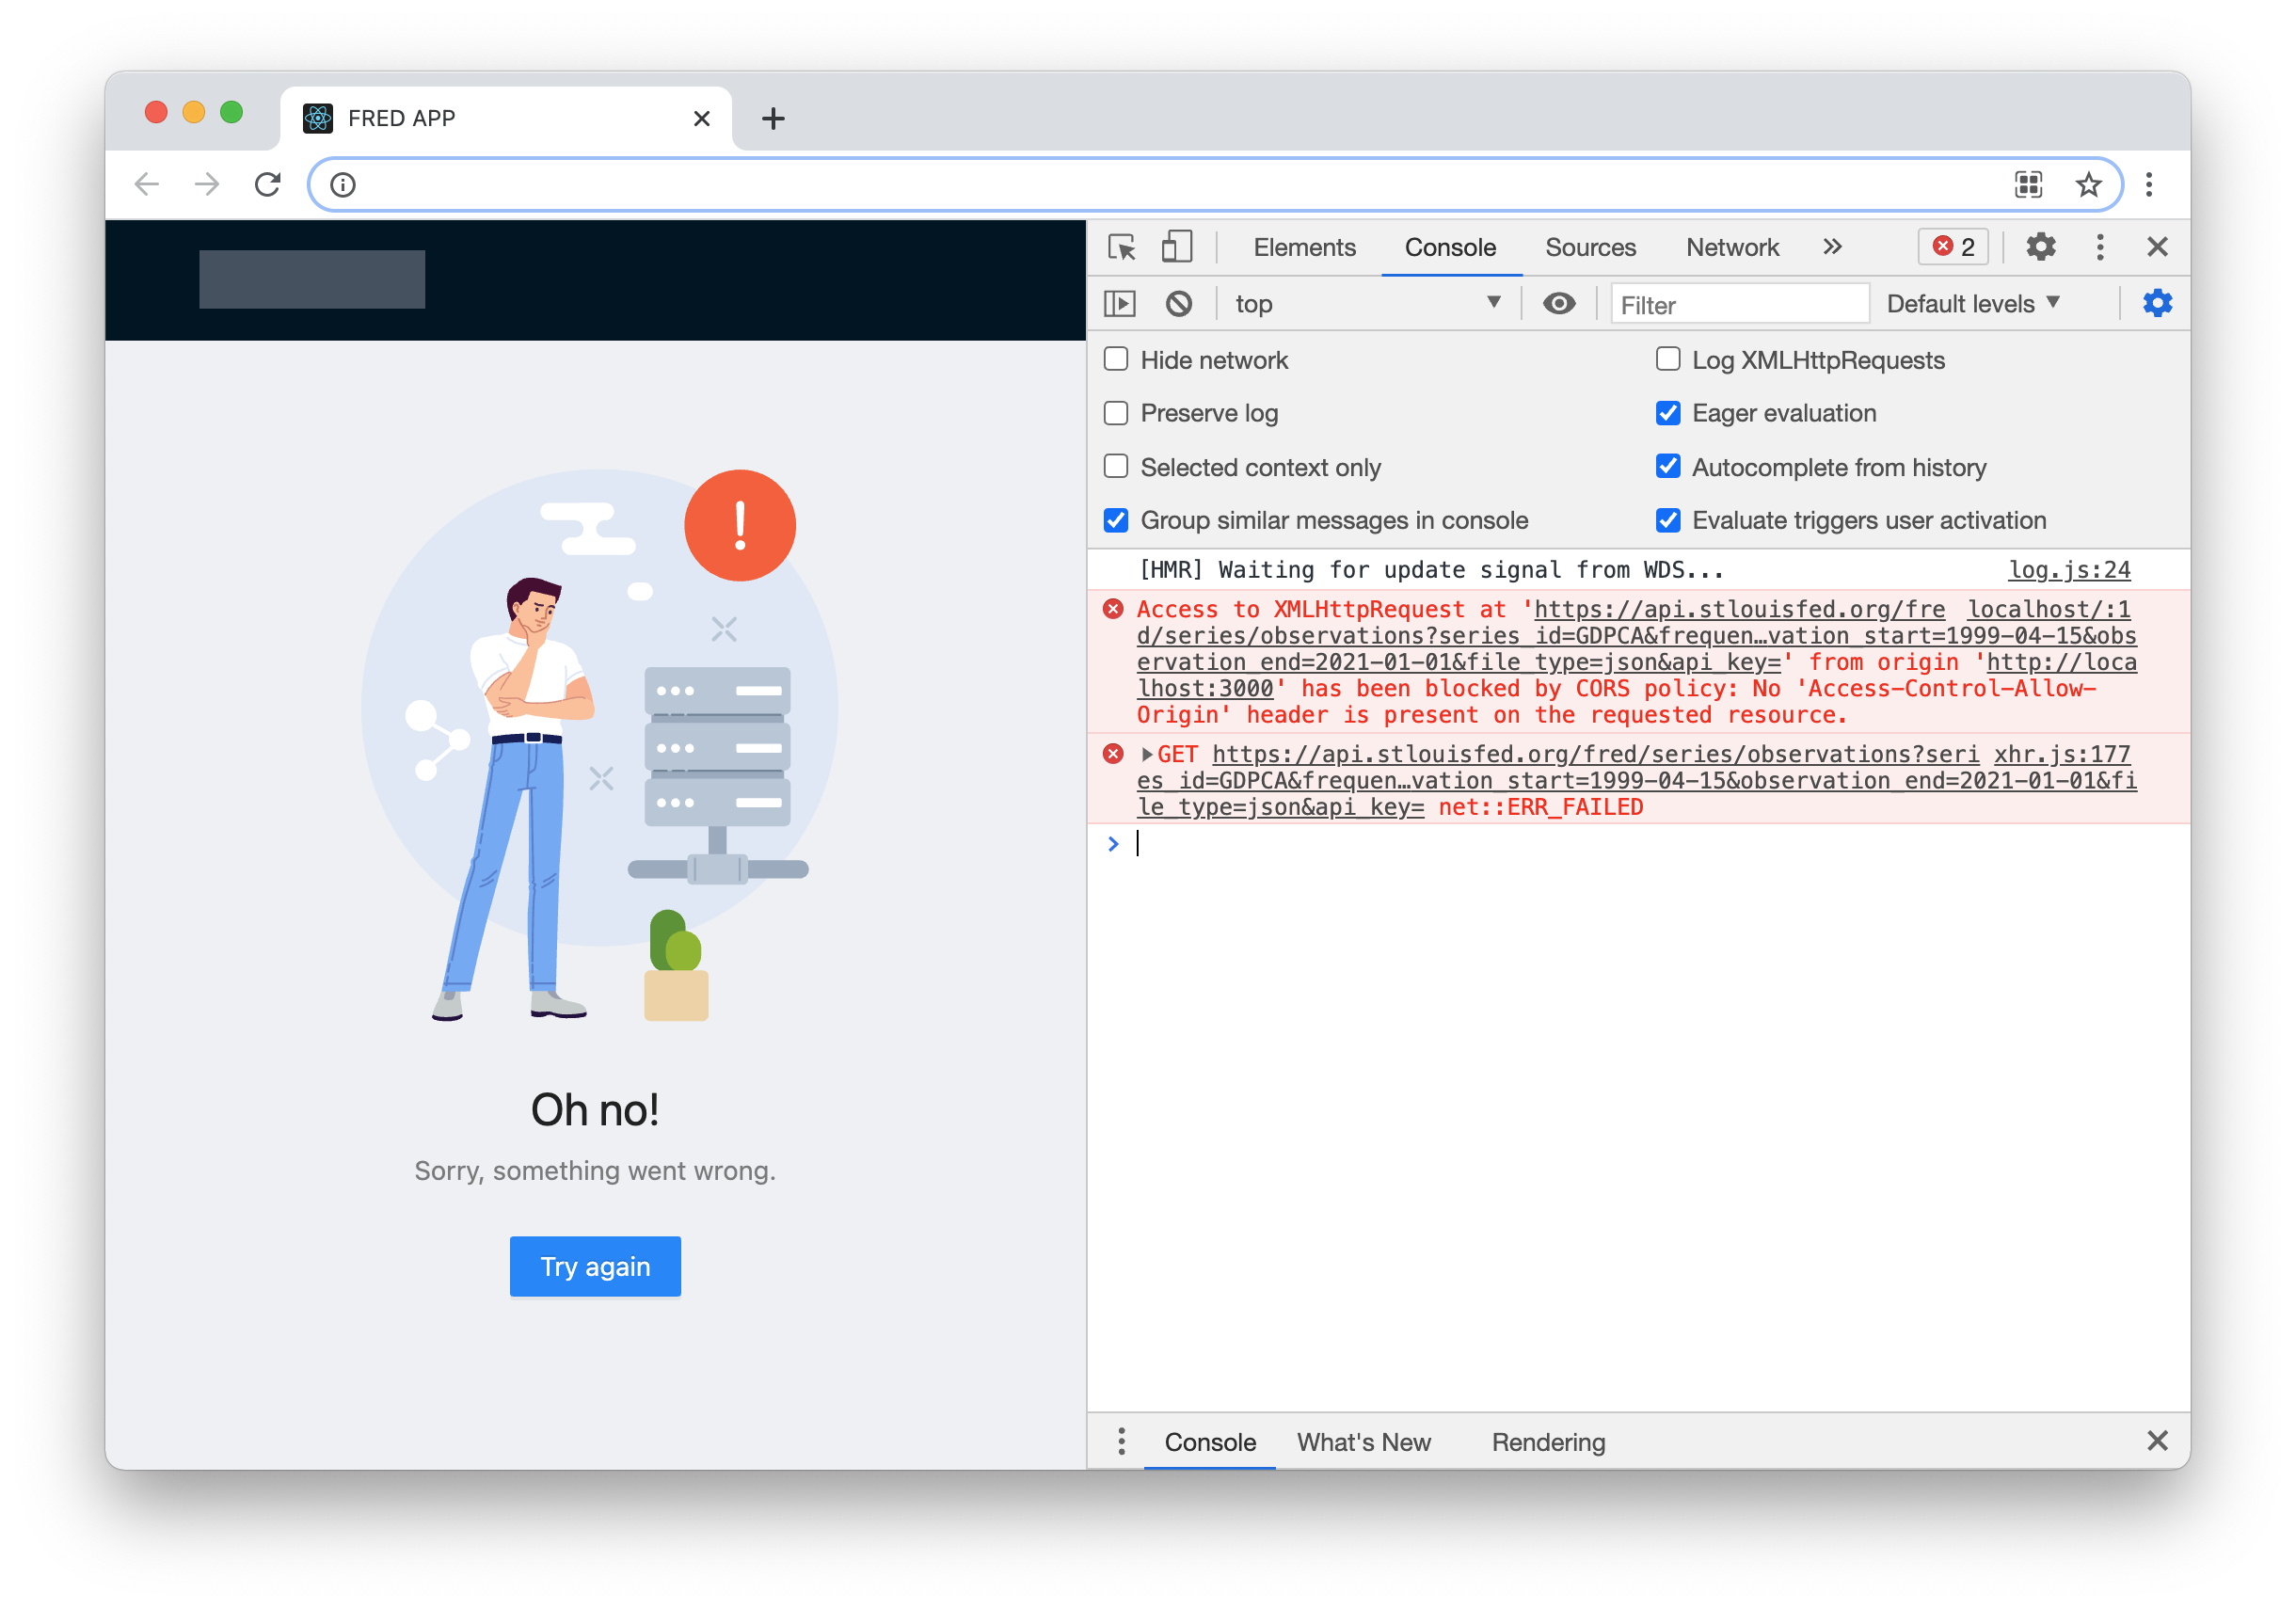Click the error icon beside GET request

coord(1112,754)
